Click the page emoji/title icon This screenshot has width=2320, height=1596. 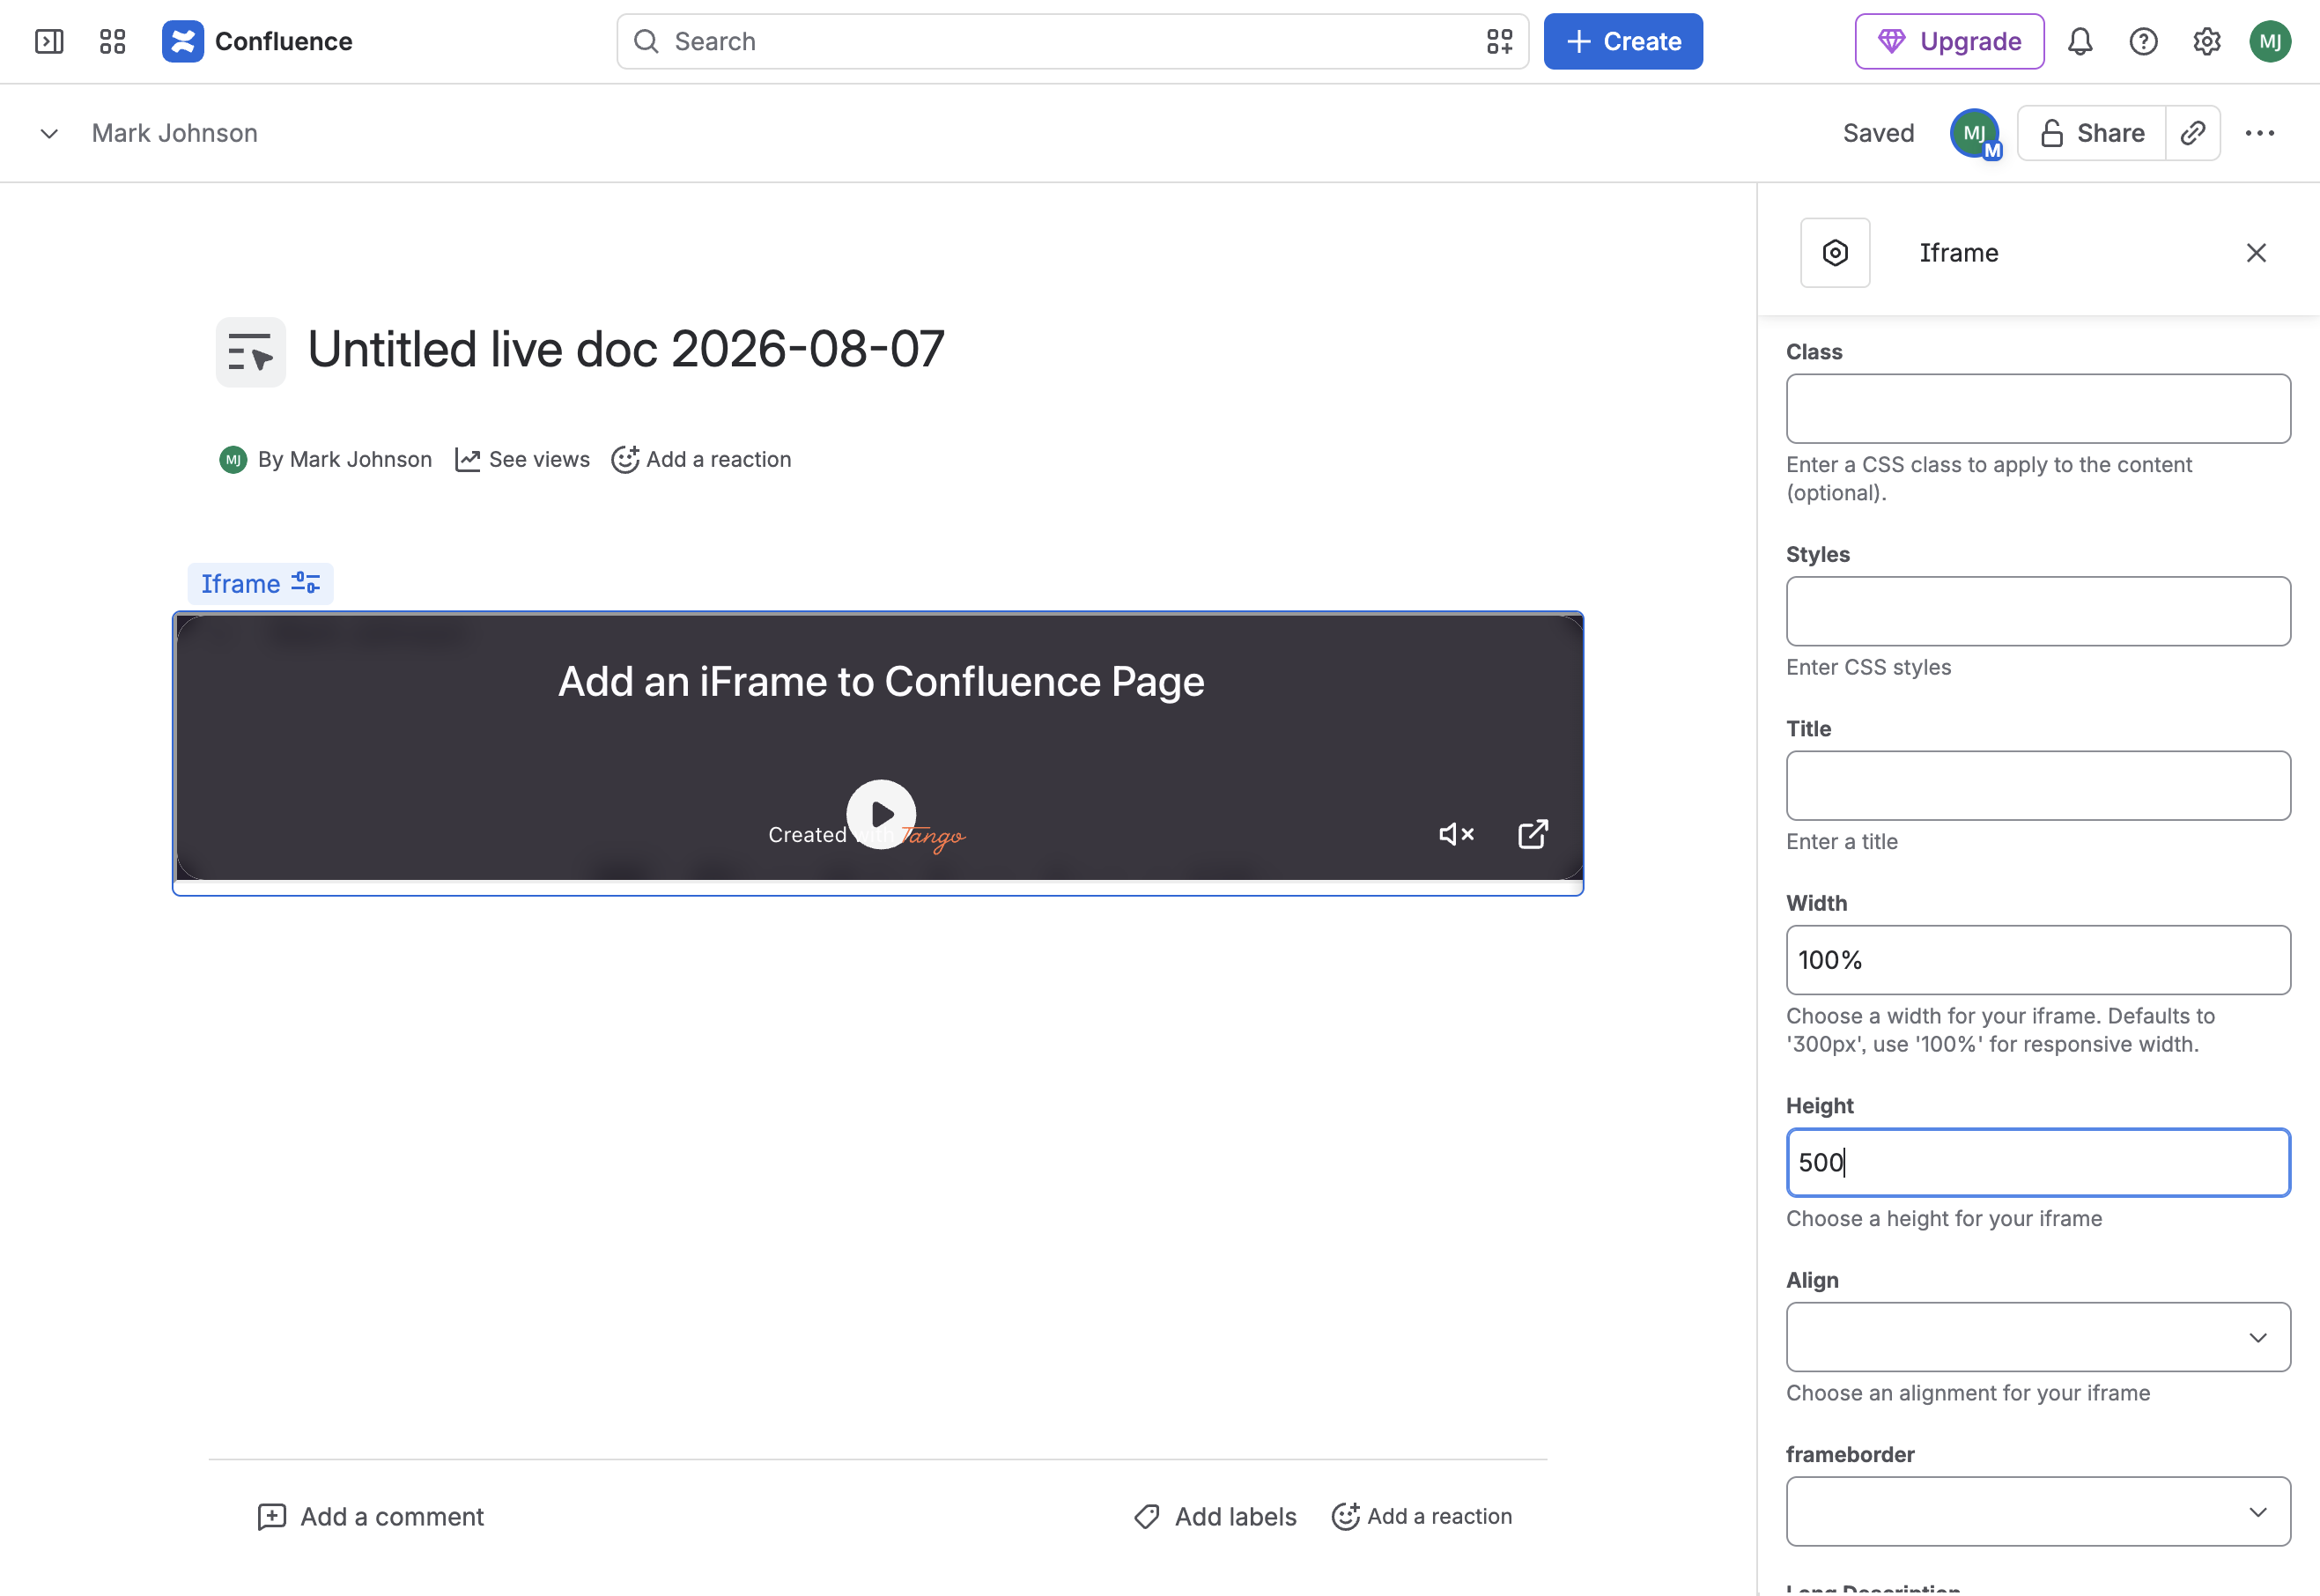click(250, 352)
